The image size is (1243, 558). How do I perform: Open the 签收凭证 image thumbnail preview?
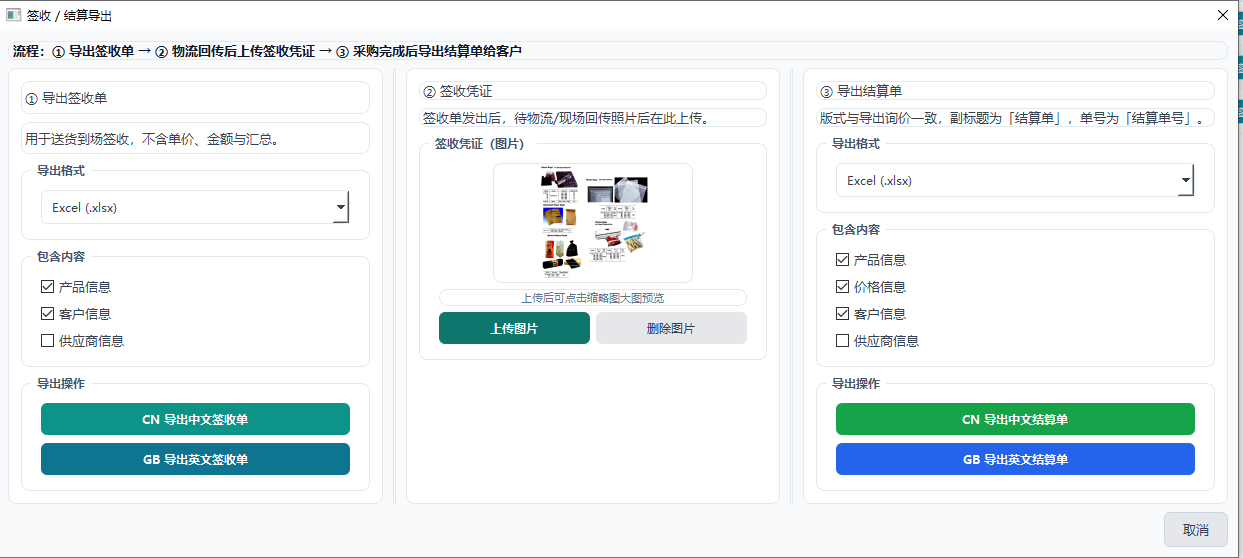(593, 223)
